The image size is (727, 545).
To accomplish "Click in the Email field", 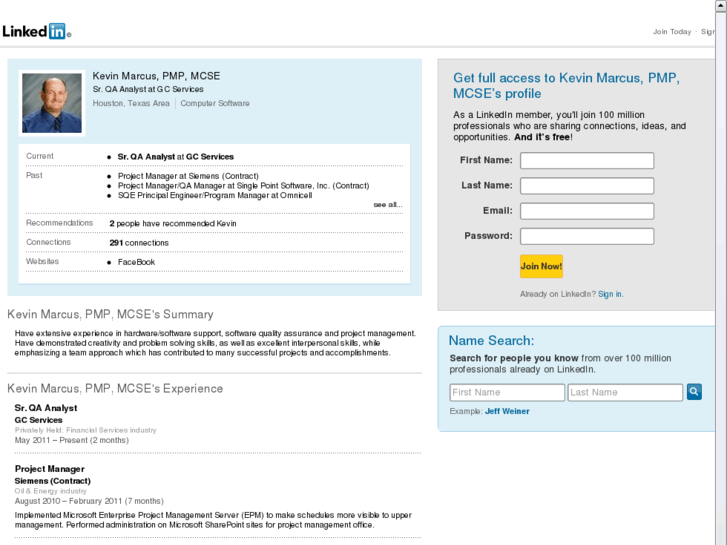I will tap(587, 211).
